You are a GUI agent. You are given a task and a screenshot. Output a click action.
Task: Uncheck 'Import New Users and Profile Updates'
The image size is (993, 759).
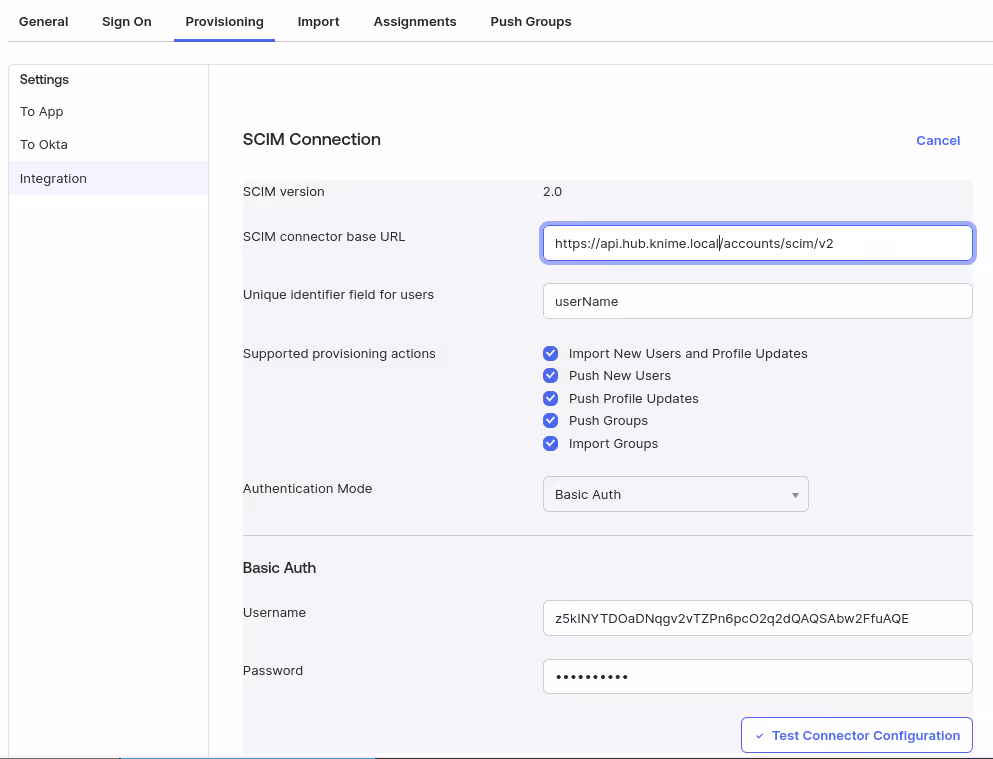(550, 353)
